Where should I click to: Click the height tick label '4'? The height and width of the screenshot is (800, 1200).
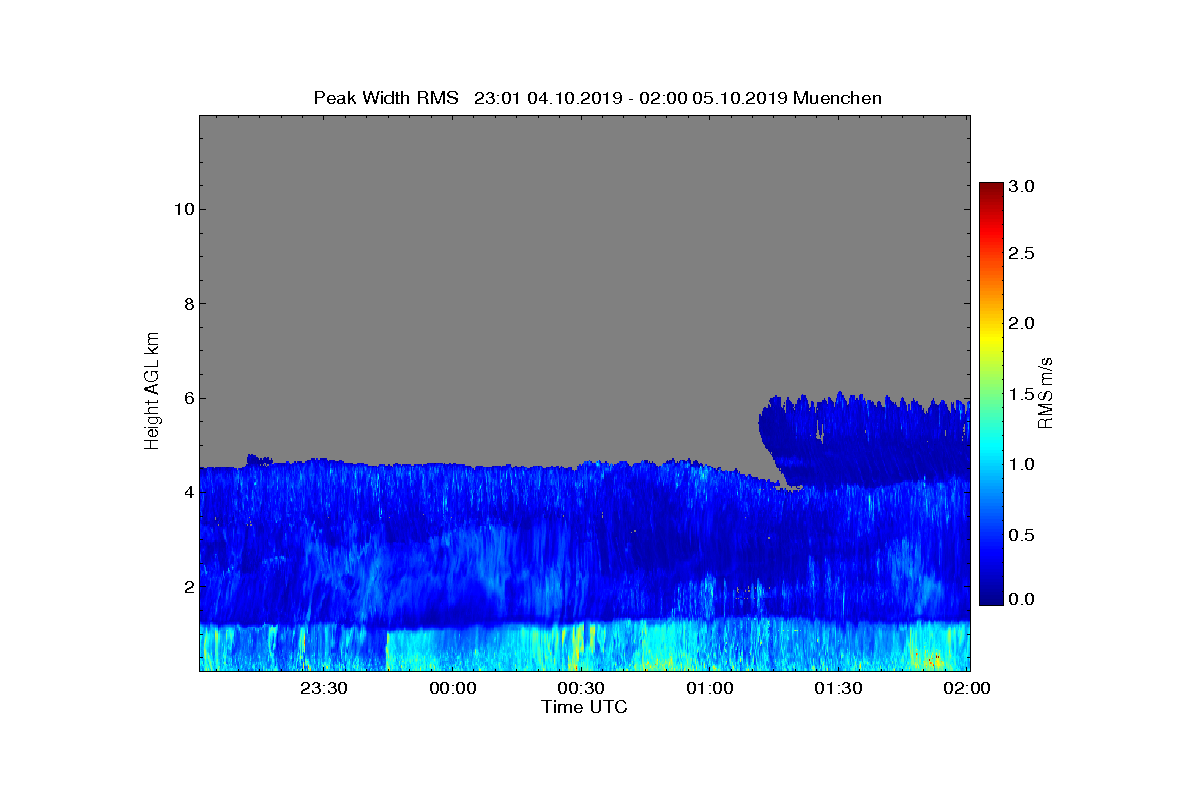tap(187, 492)
